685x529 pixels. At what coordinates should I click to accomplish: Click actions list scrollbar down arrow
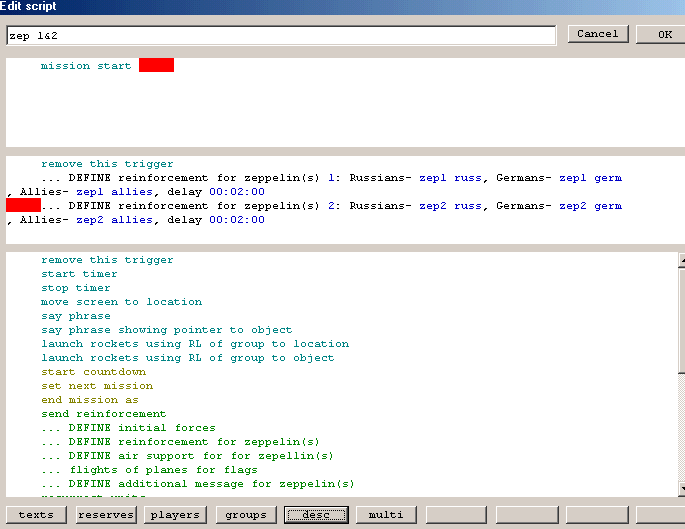pyautogui.click(x=682, y=488)
